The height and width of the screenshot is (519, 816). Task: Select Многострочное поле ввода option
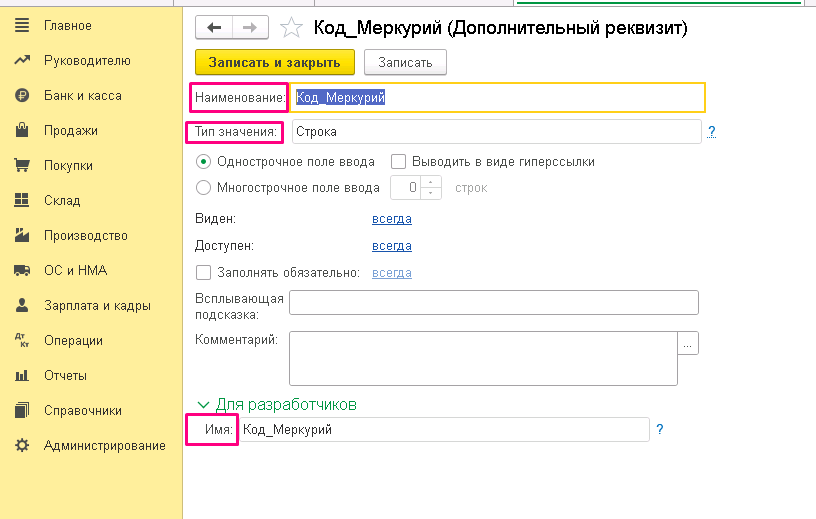pos(203,187)
